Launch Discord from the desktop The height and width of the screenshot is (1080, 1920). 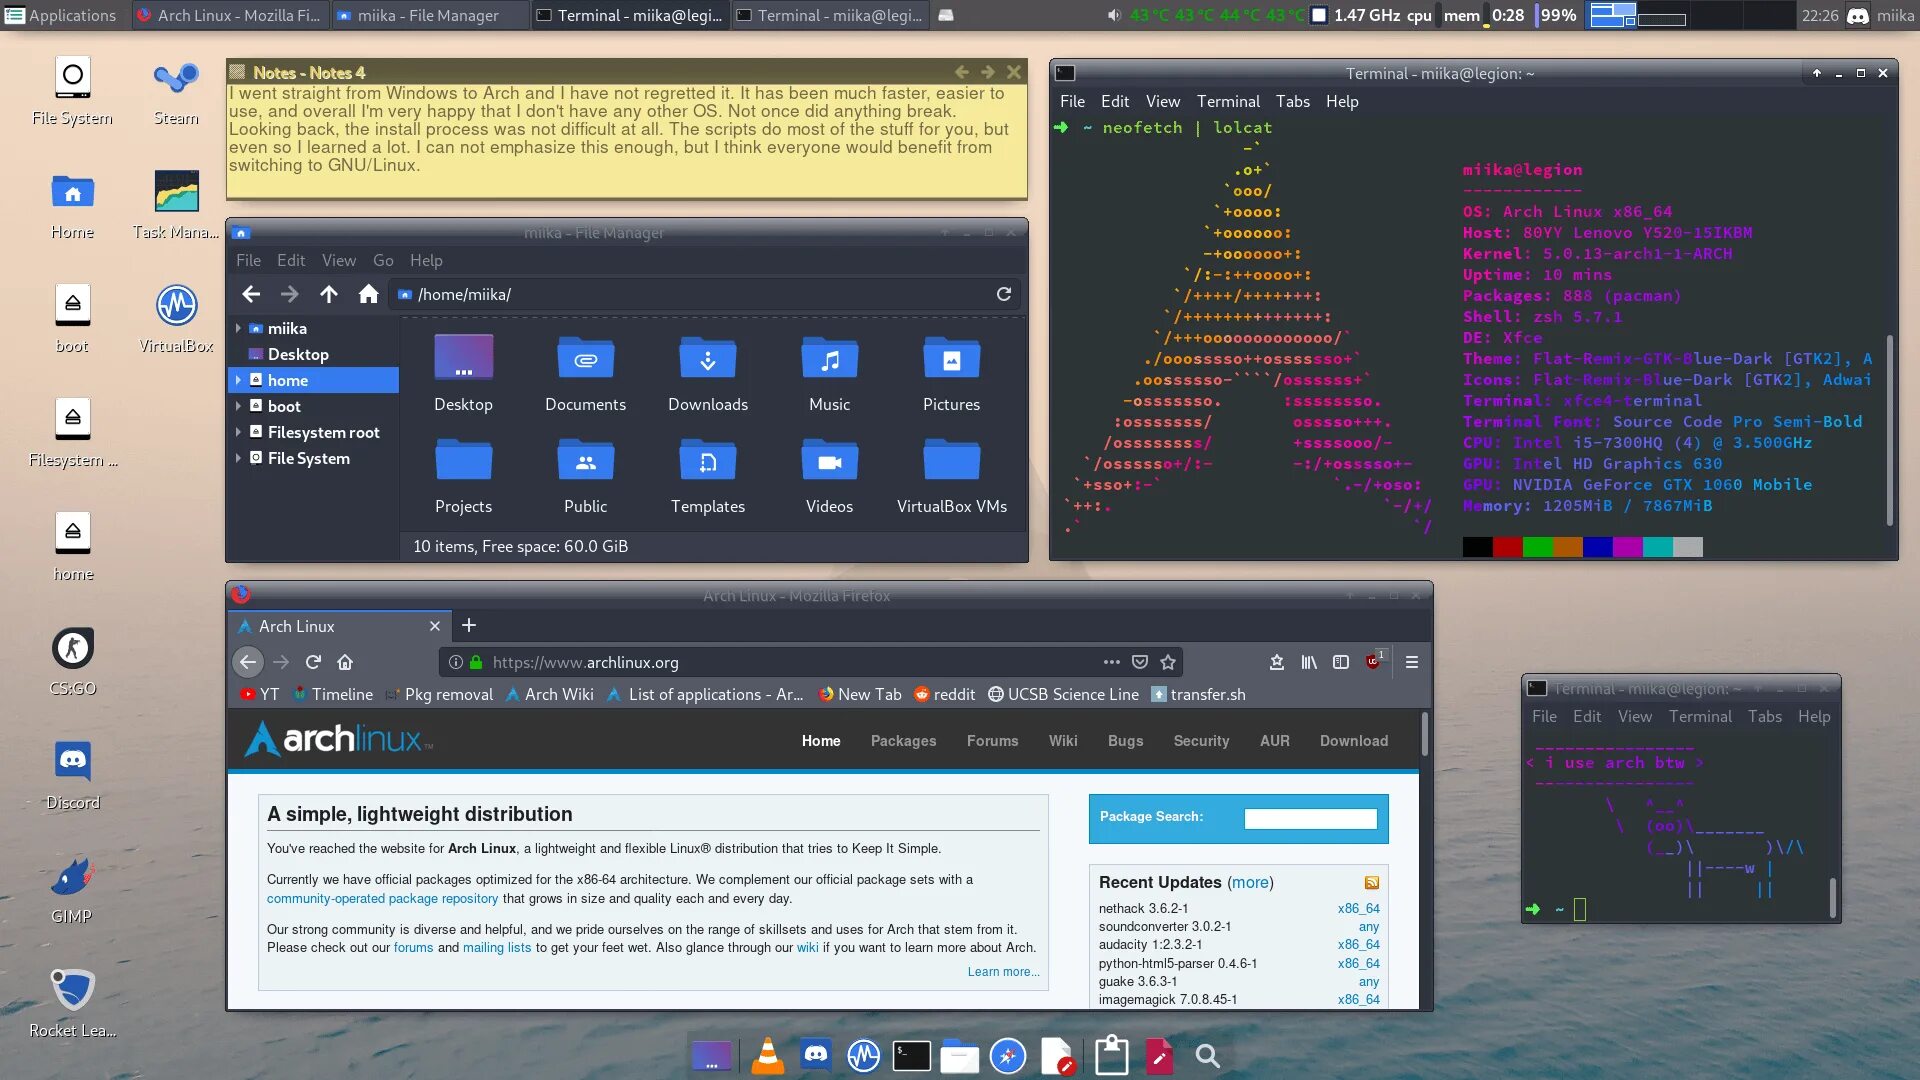tap(72, 774)
